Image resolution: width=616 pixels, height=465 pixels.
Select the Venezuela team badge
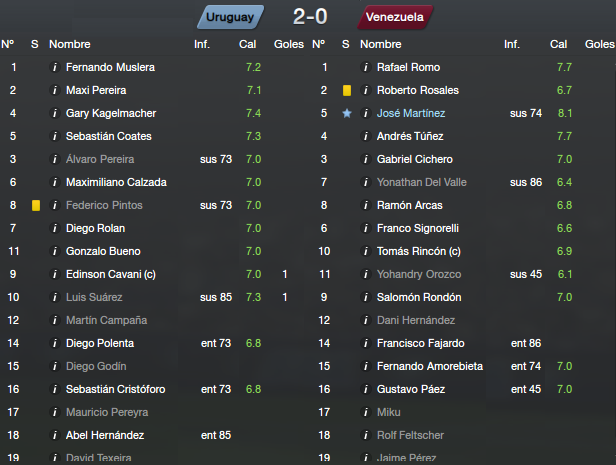[395, 17]
